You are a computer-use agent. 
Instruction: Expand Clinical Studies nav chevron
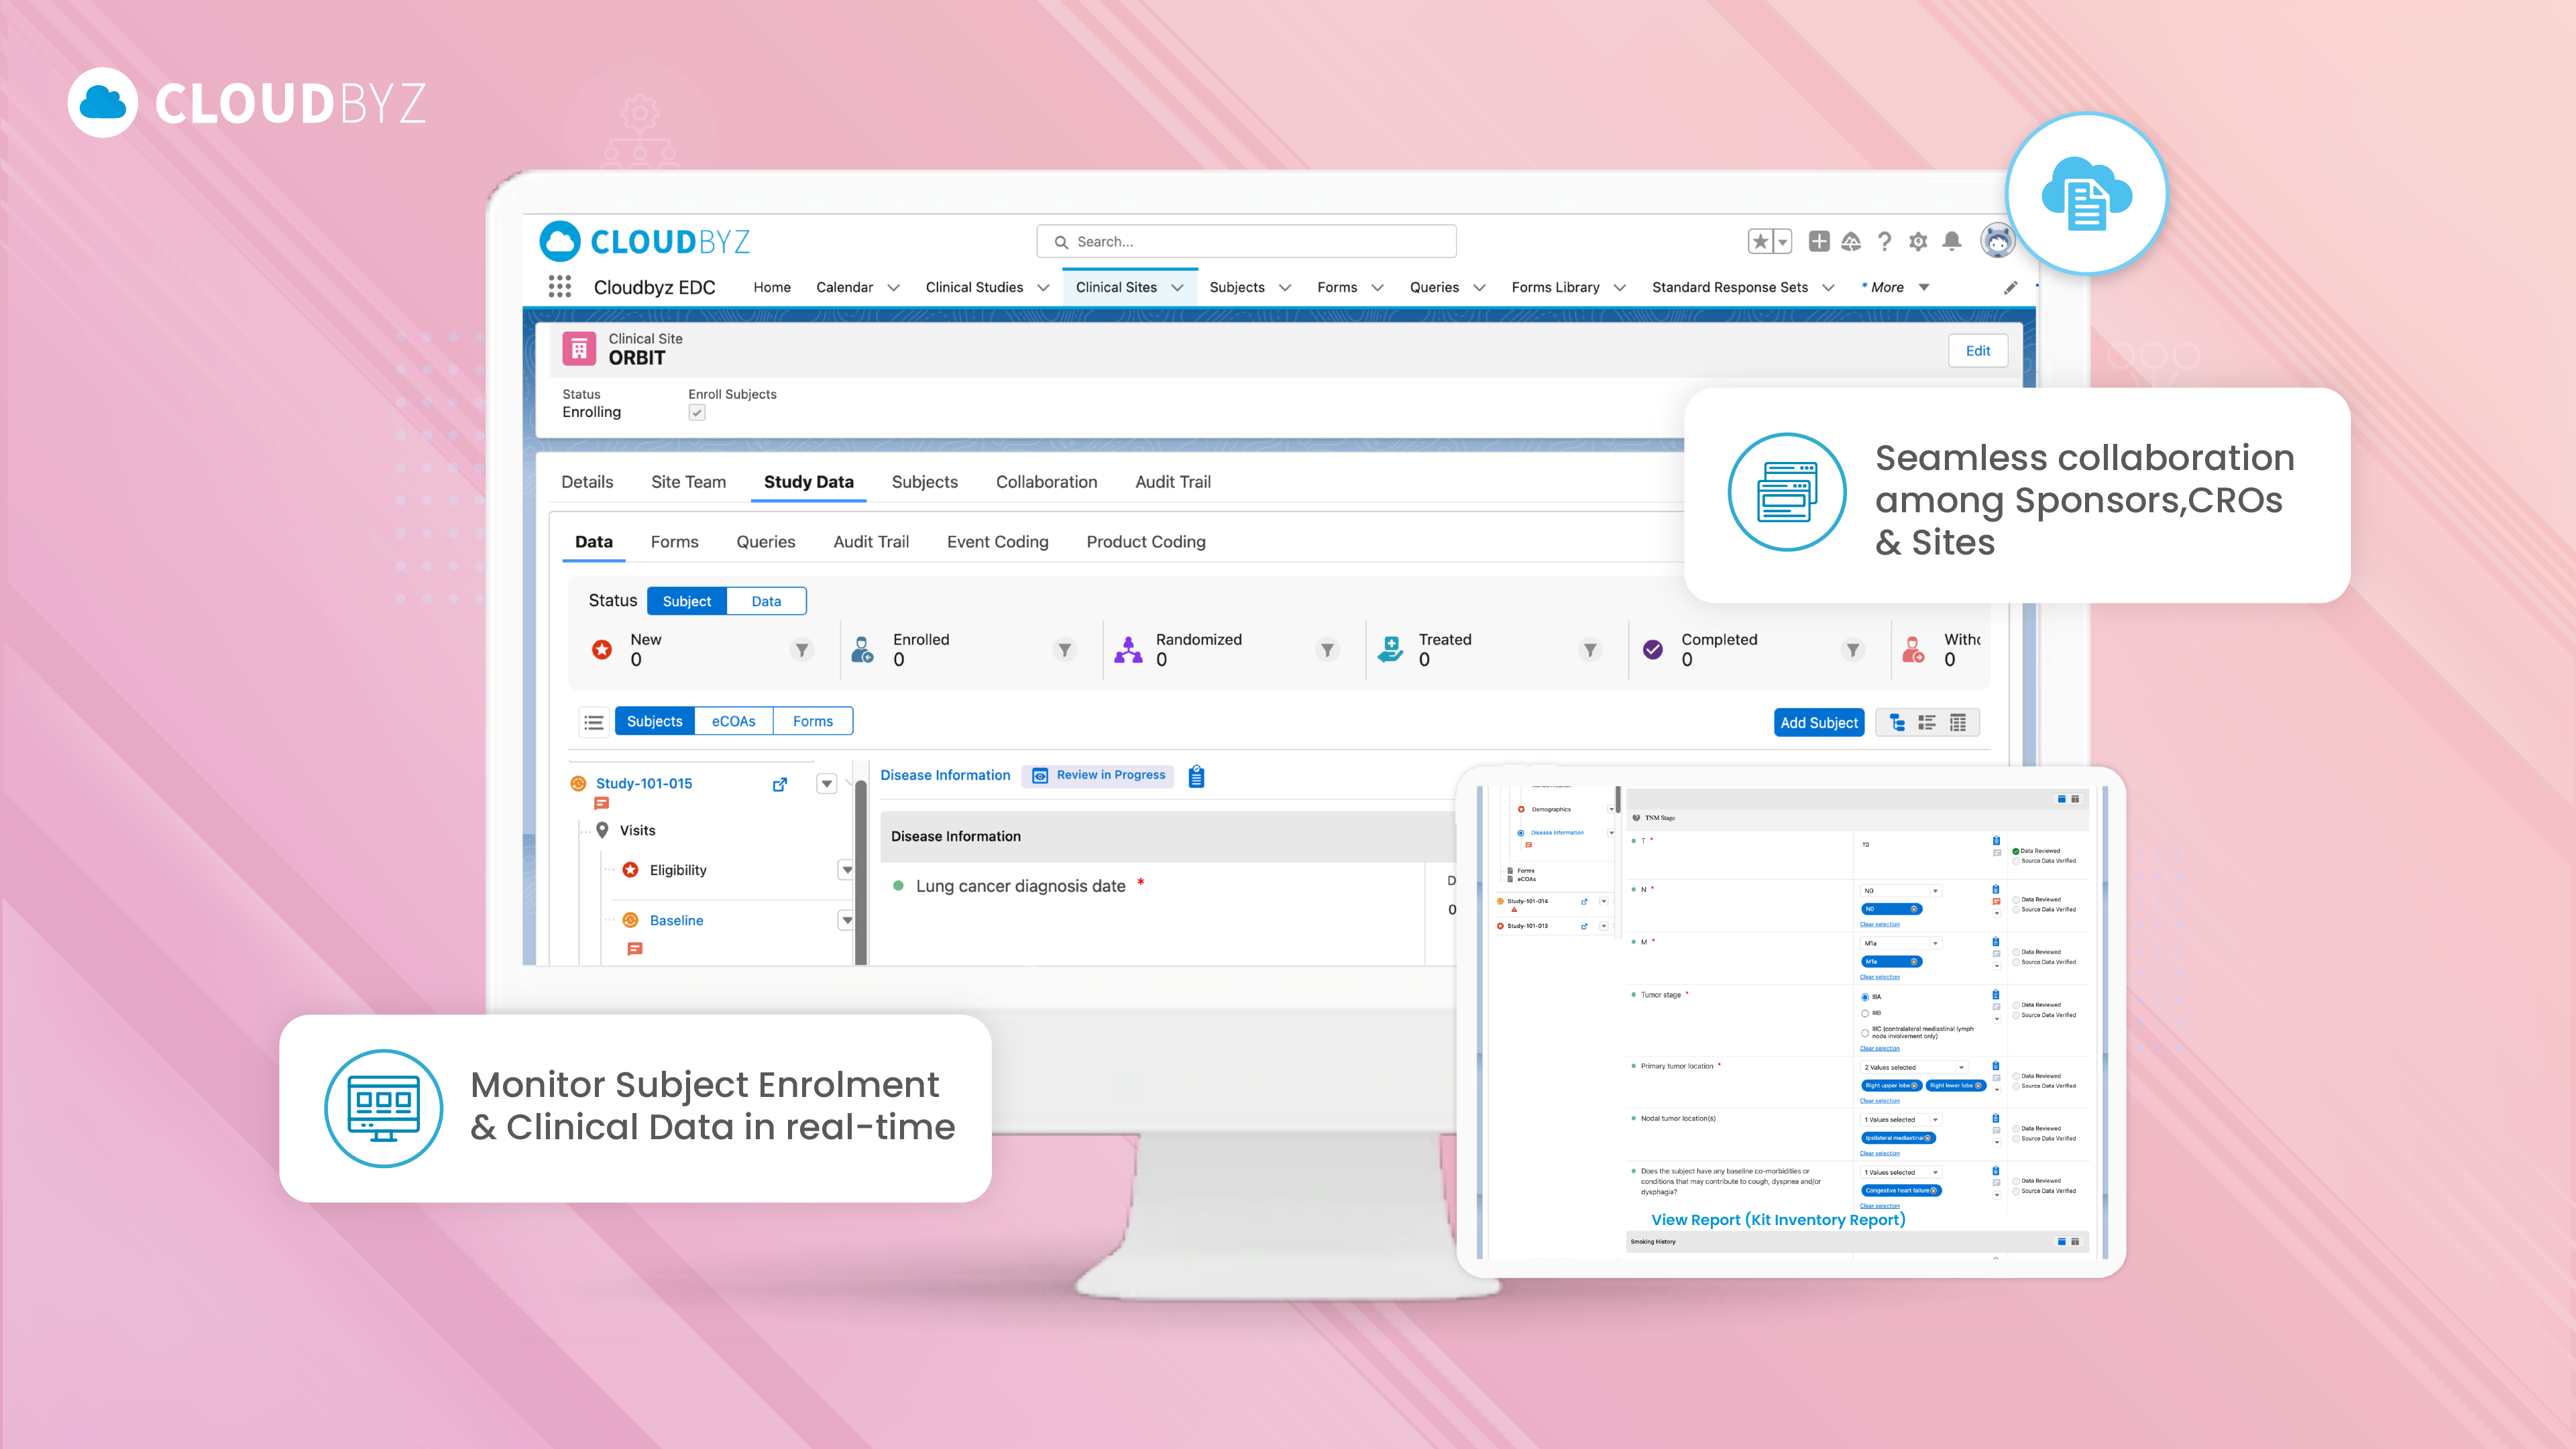click(x=1043, y=288)
